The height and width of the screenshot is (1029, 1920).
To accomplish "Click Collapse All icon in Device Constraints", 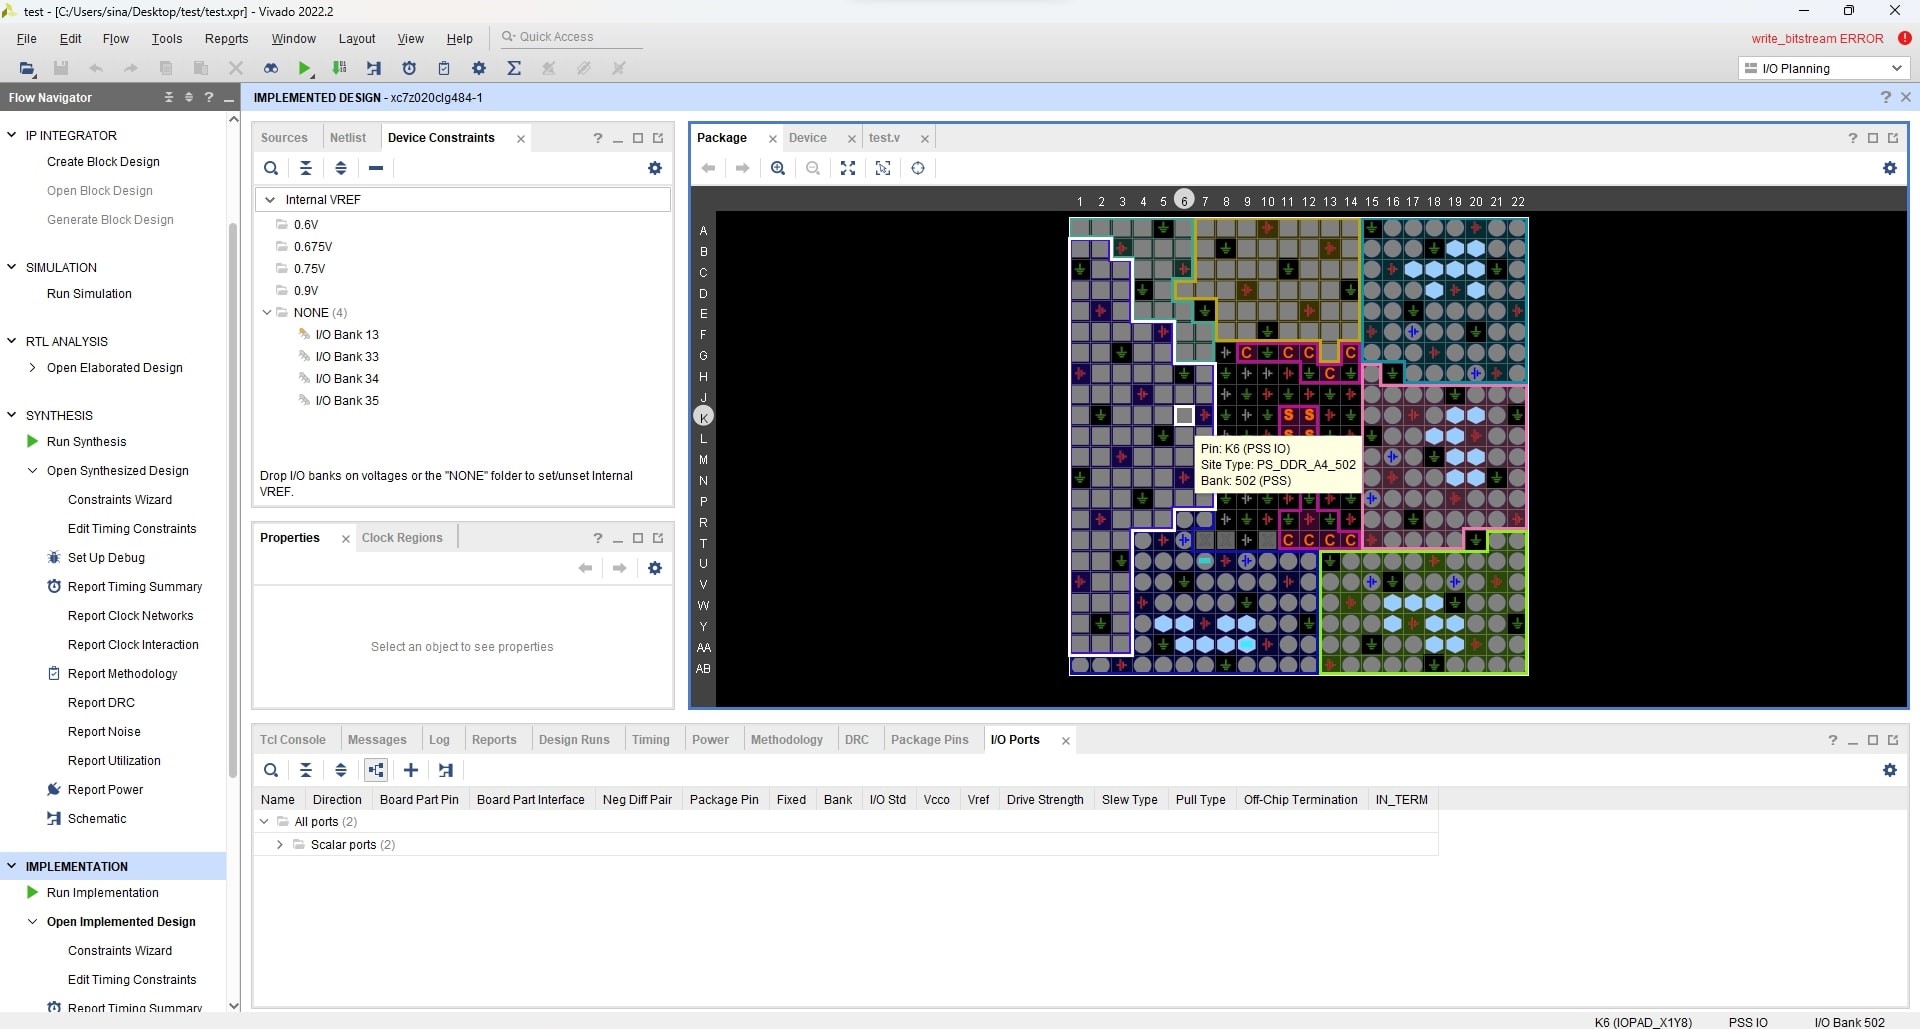I will [306, 168].
